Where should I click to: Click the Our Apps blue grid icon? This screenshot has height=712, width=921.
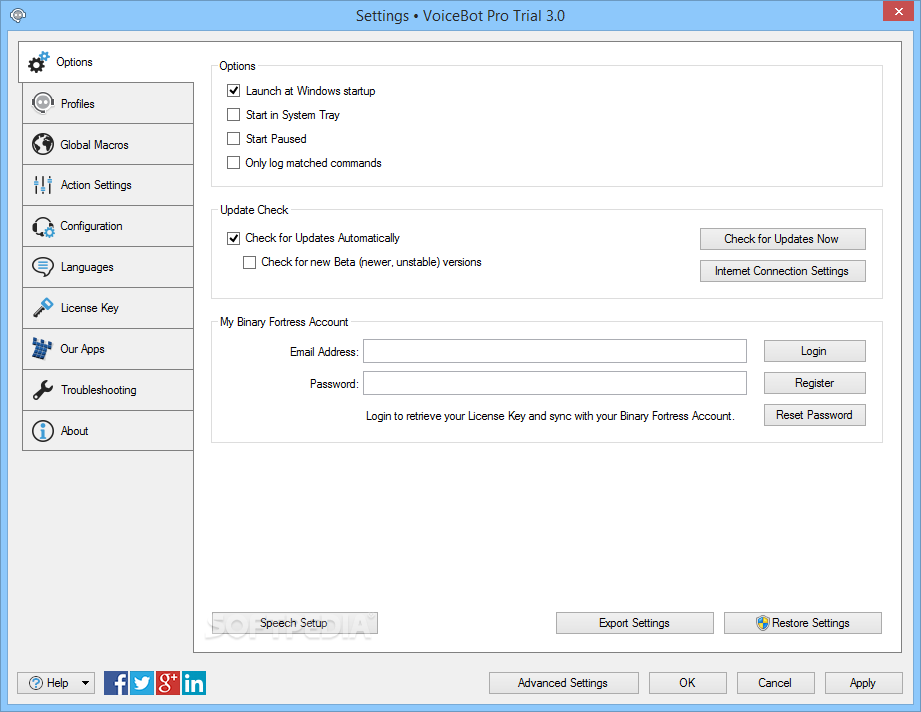(42, 349)
